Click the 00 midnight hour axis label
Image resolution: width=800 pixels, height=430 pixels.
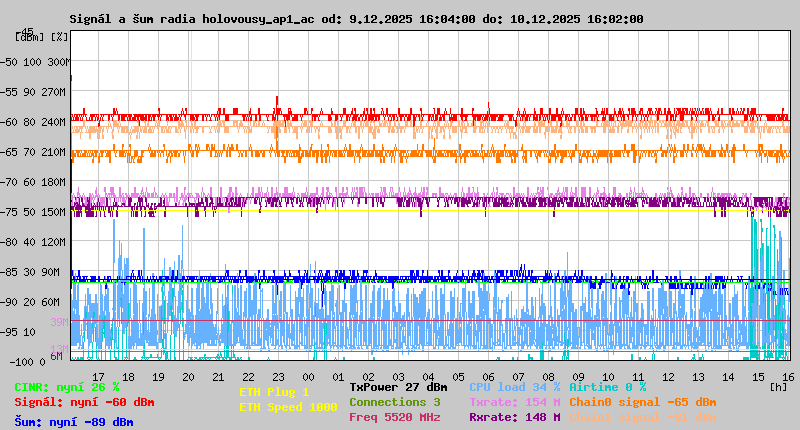click(309, 377)
